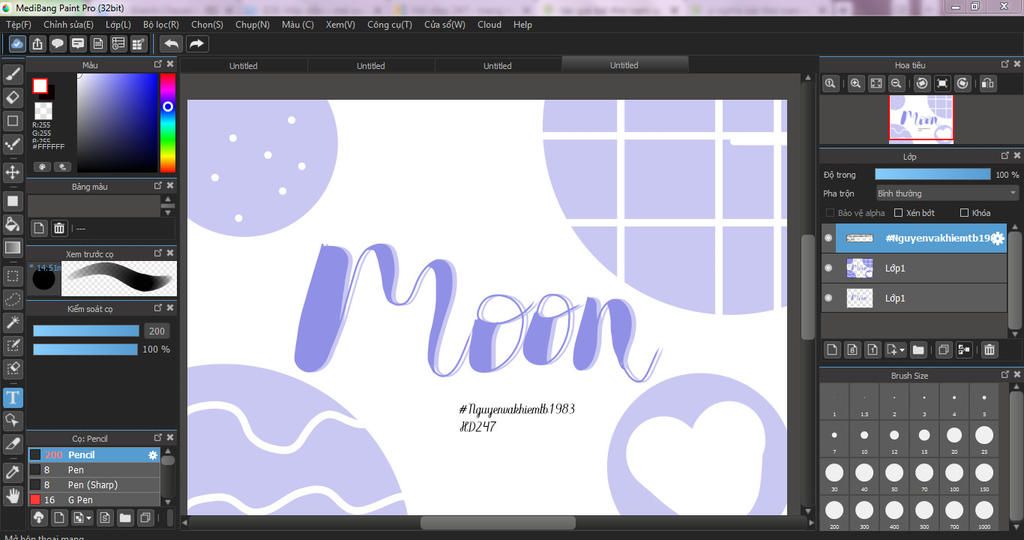
Task: Zoom in using the navigator magnifier plus
Action: 856,84
